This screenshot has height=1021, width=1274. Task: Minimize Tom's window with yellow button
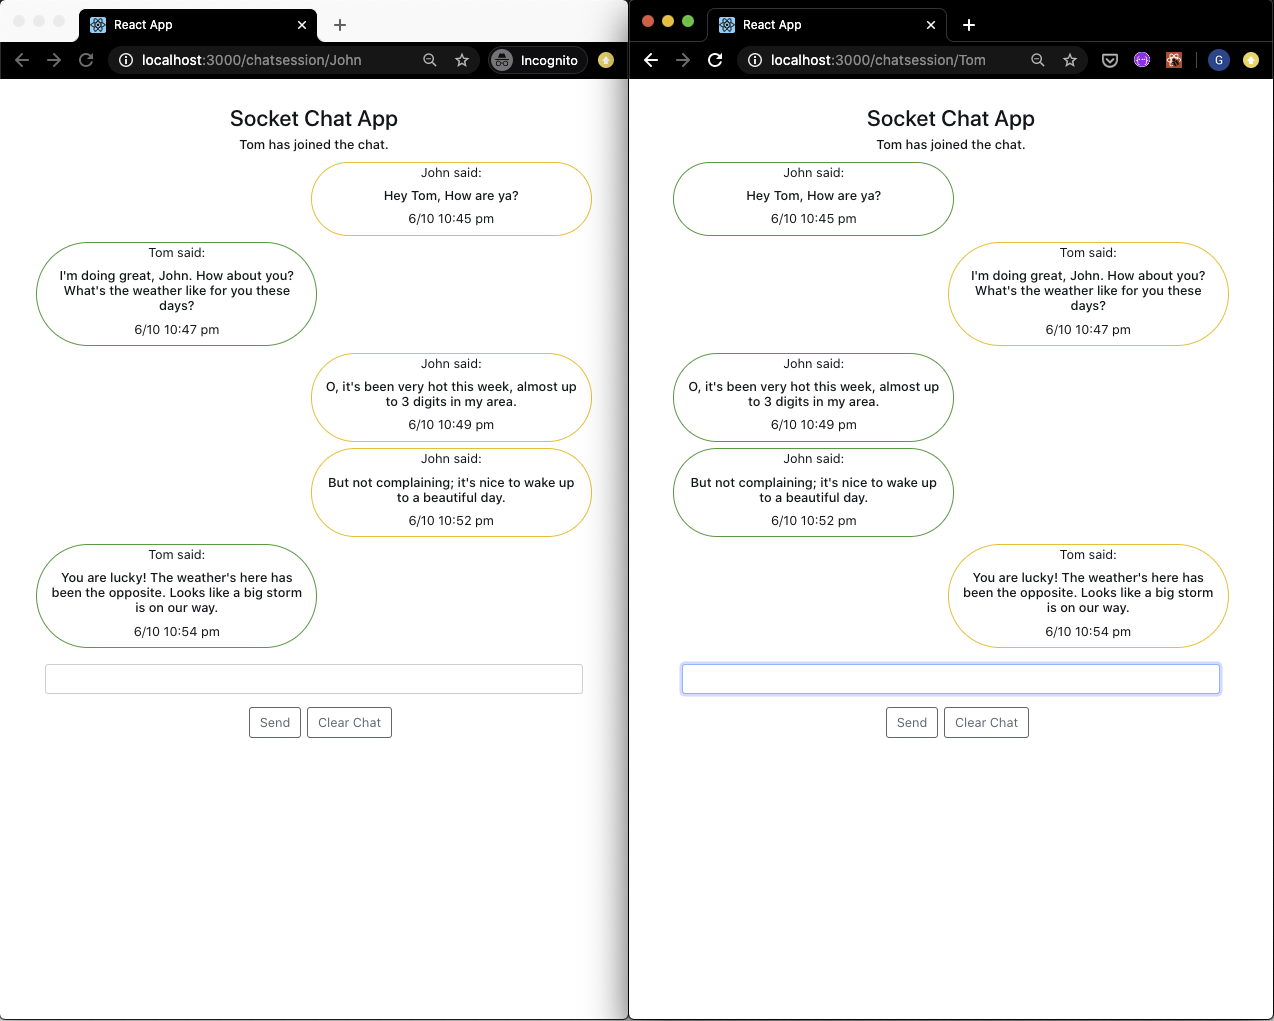(x=668, y=21)
